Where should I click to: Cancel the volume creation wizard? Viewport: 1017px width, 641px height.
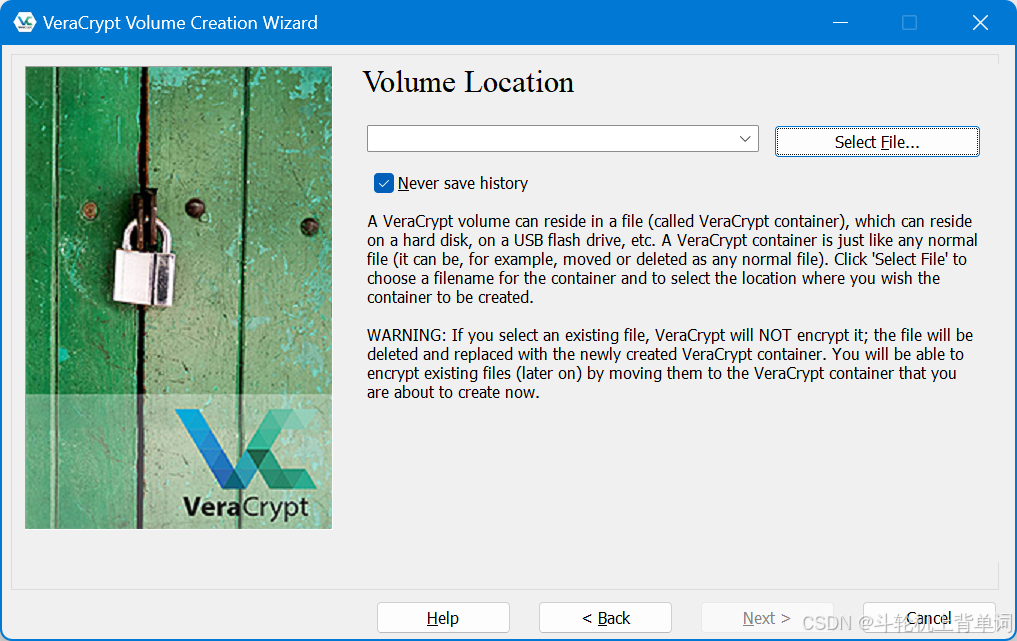pyautogui.click(x=929, y=617)
